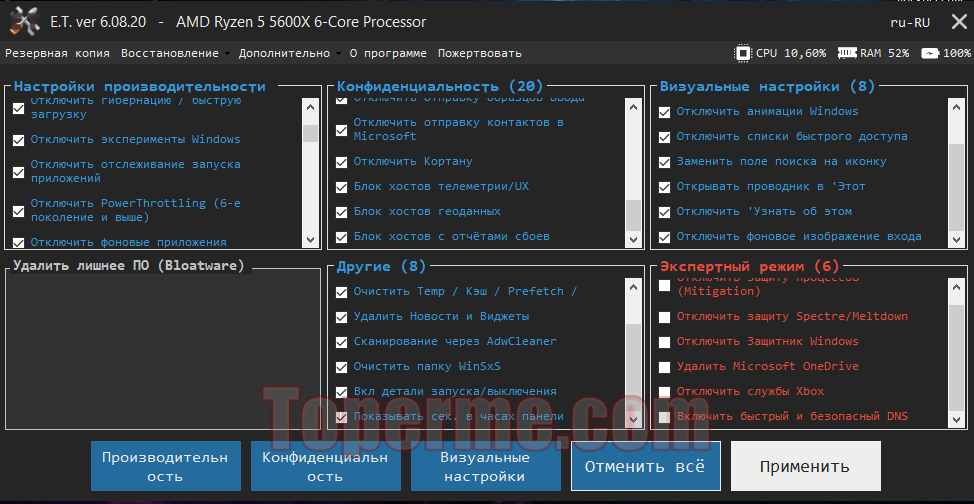
Task: Click the Производительность button
Action: click(166, 466)
